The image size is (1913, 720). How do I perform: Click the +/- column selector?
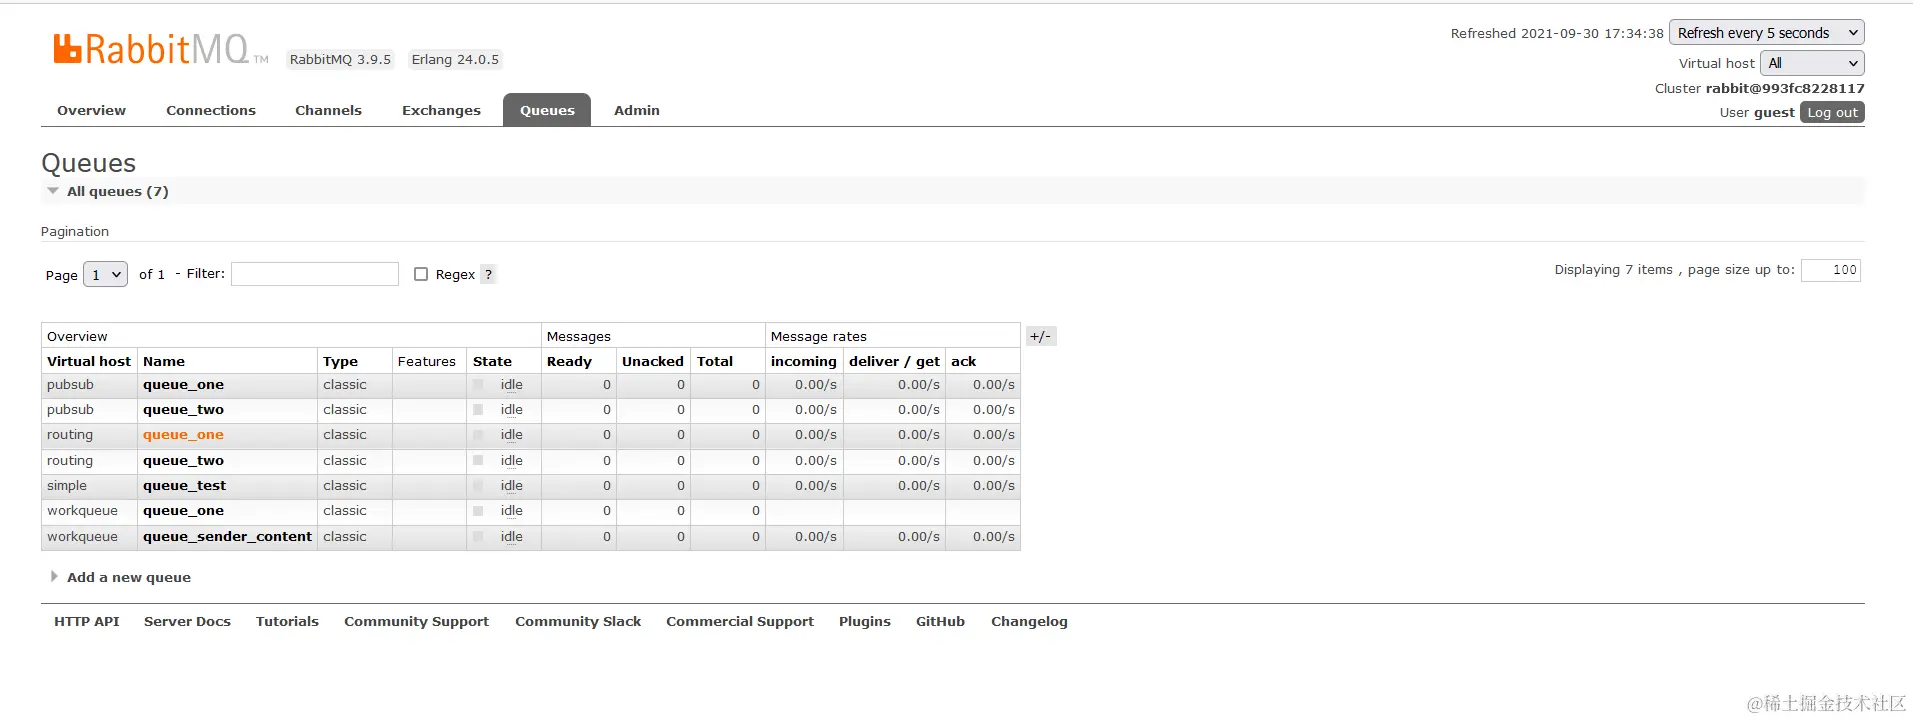1040,336
